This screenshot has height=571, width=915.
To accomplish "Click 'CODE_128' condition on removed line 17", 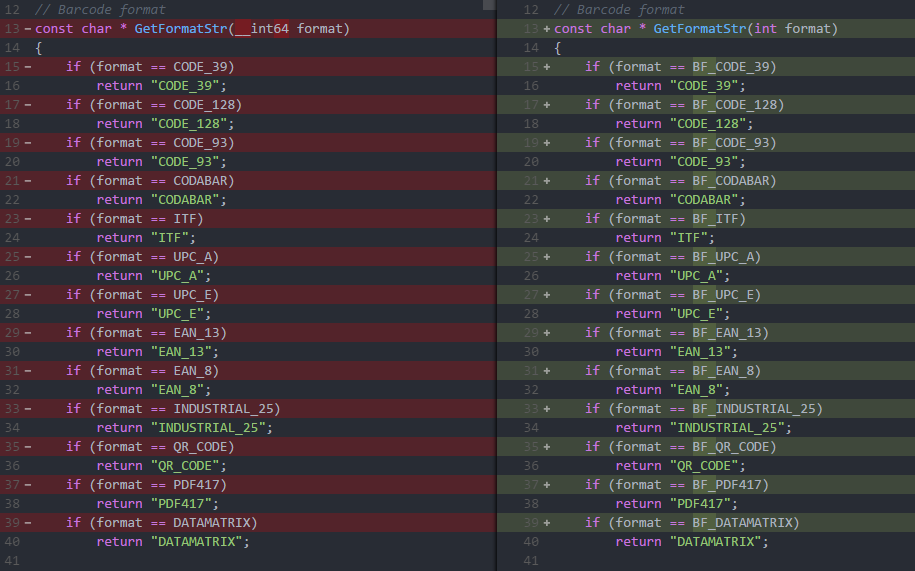I will 204,104.
